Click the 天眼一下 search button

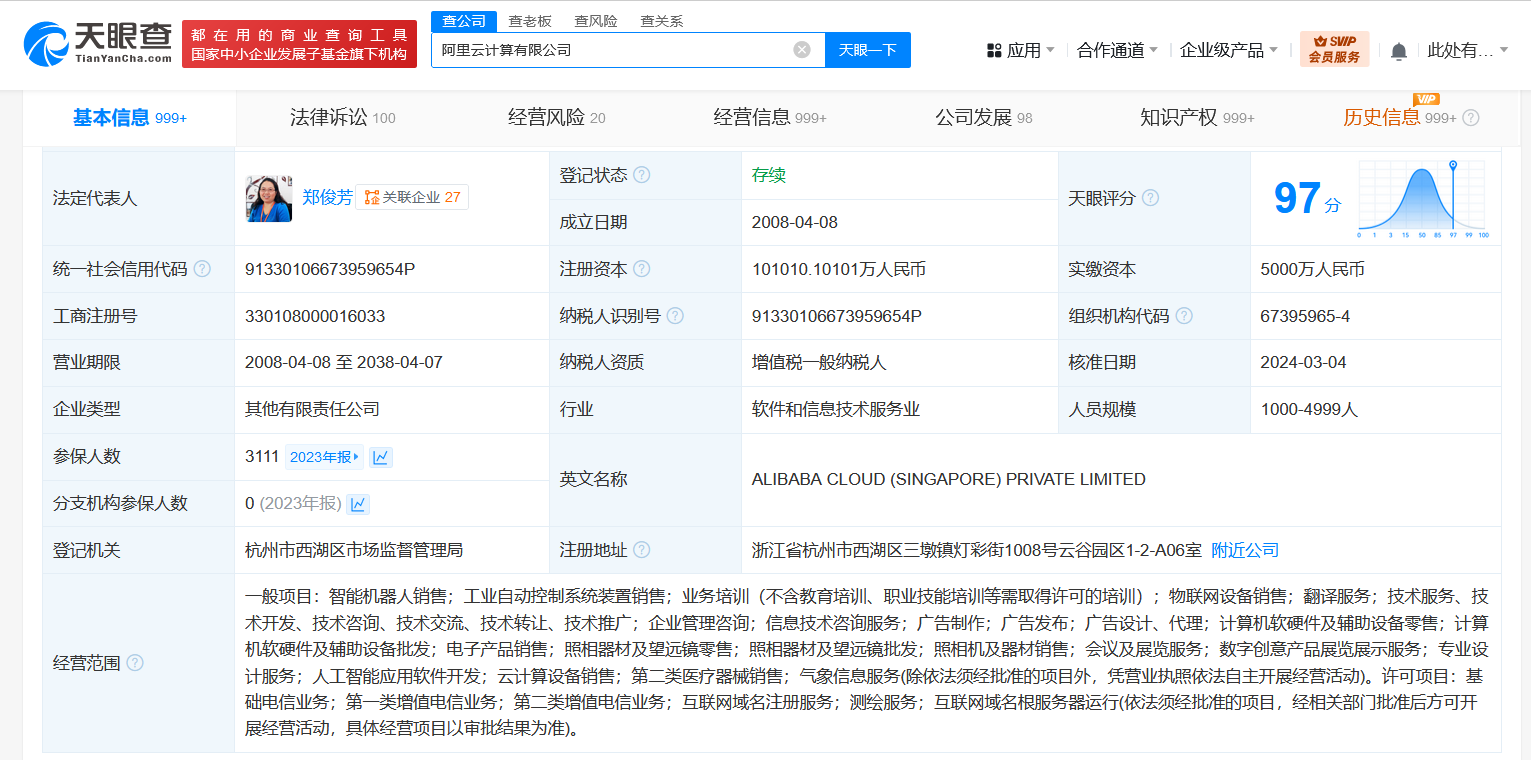pos(867,50)
